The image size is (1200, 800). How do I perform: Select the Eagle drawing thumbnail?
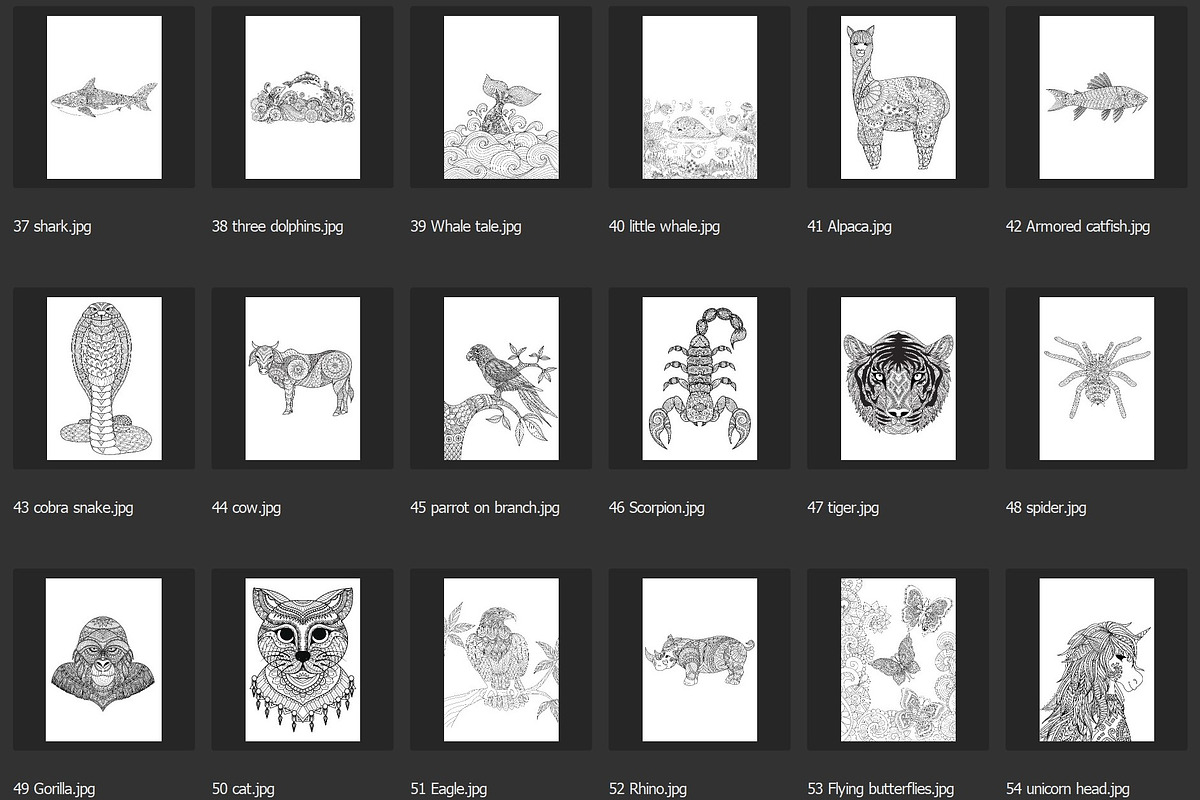[x=501, y=660]
